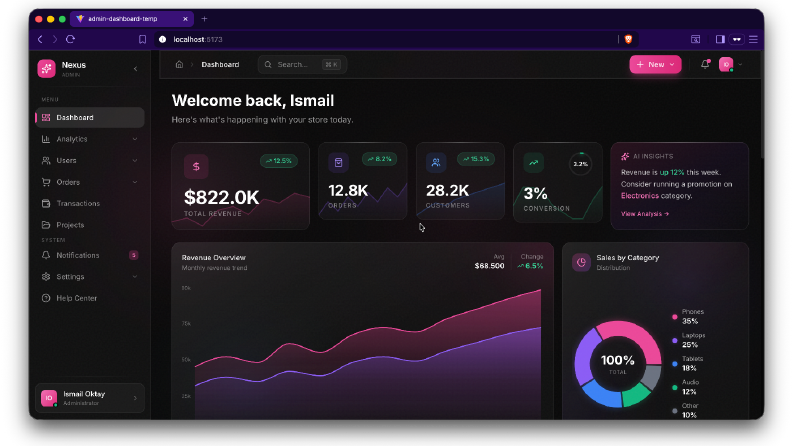Click the 12.8K orders value

[348, 191]
